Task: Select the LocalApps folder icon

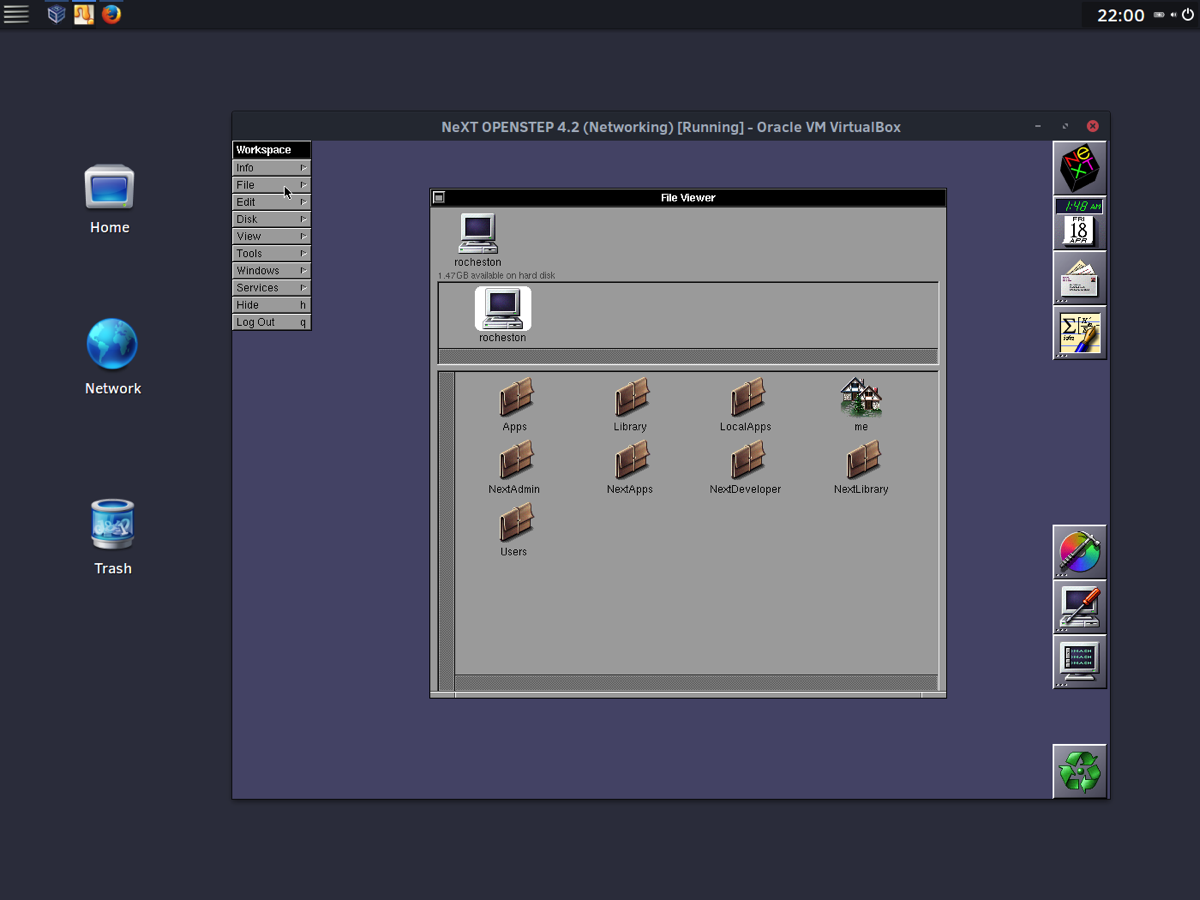Action: [747, 398]
